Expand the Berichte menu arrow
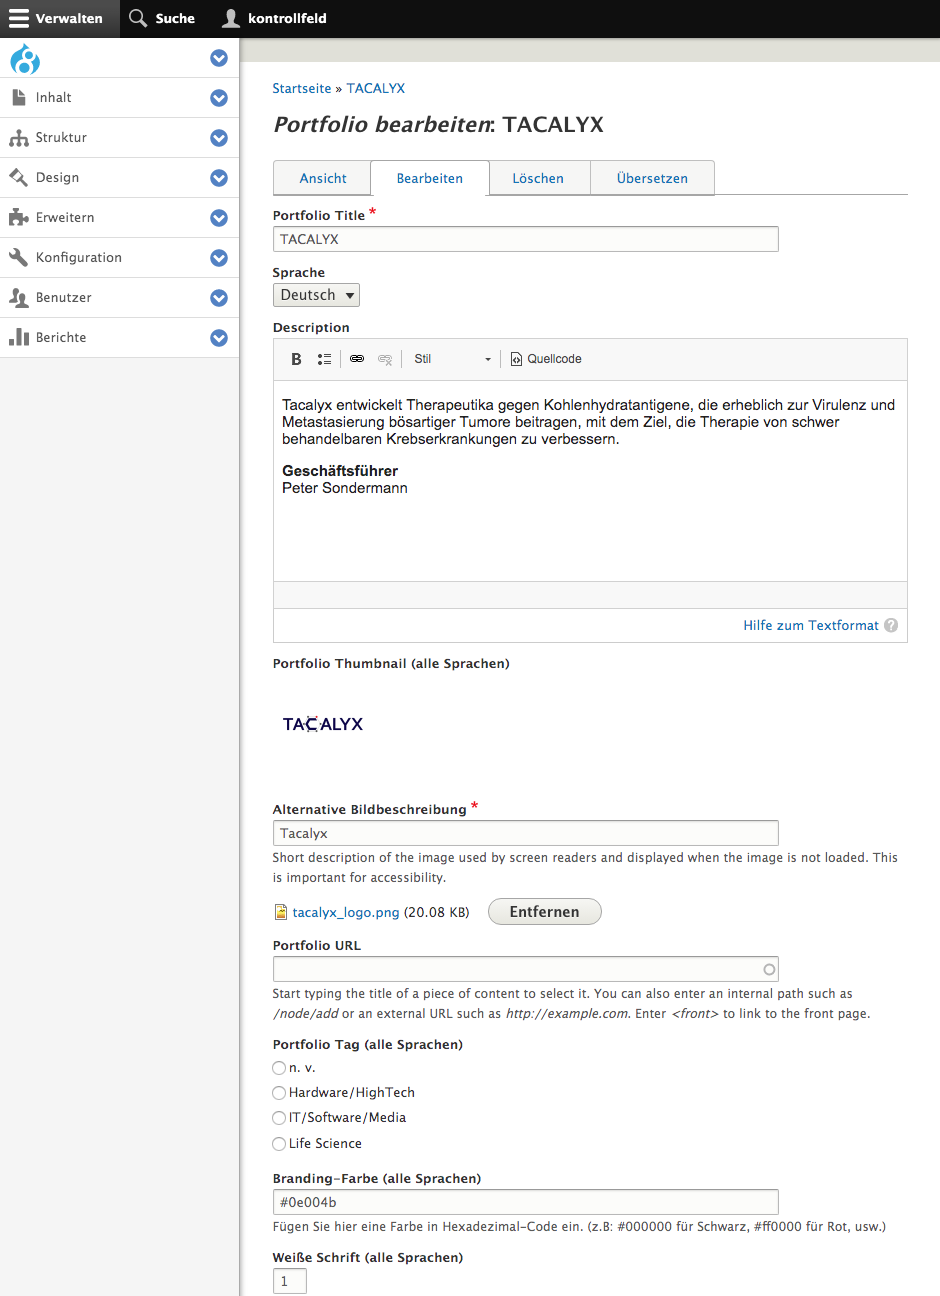Viewport: 940px width, 1296px height. click(219, 338)
